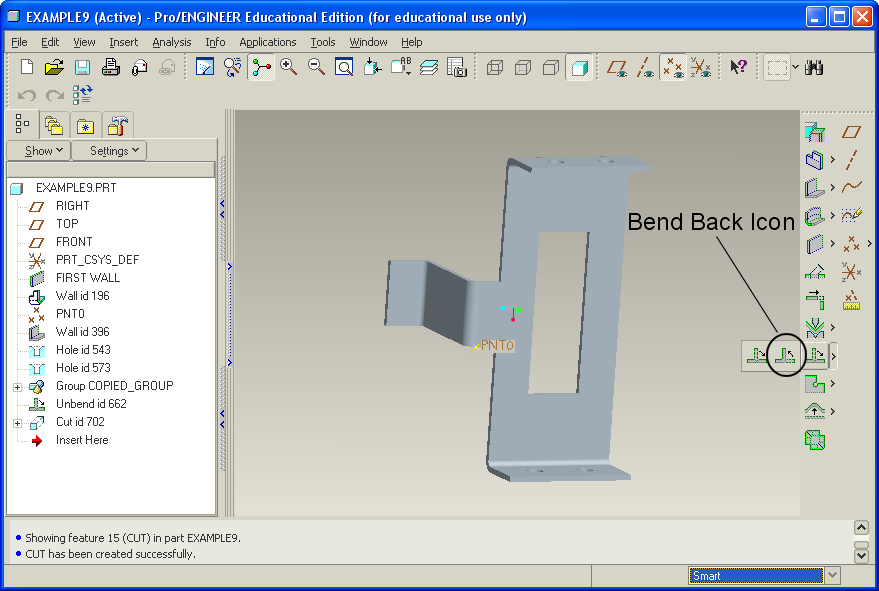
Task: Select the Shading display mode icon
Action: [x=578, y=68]
